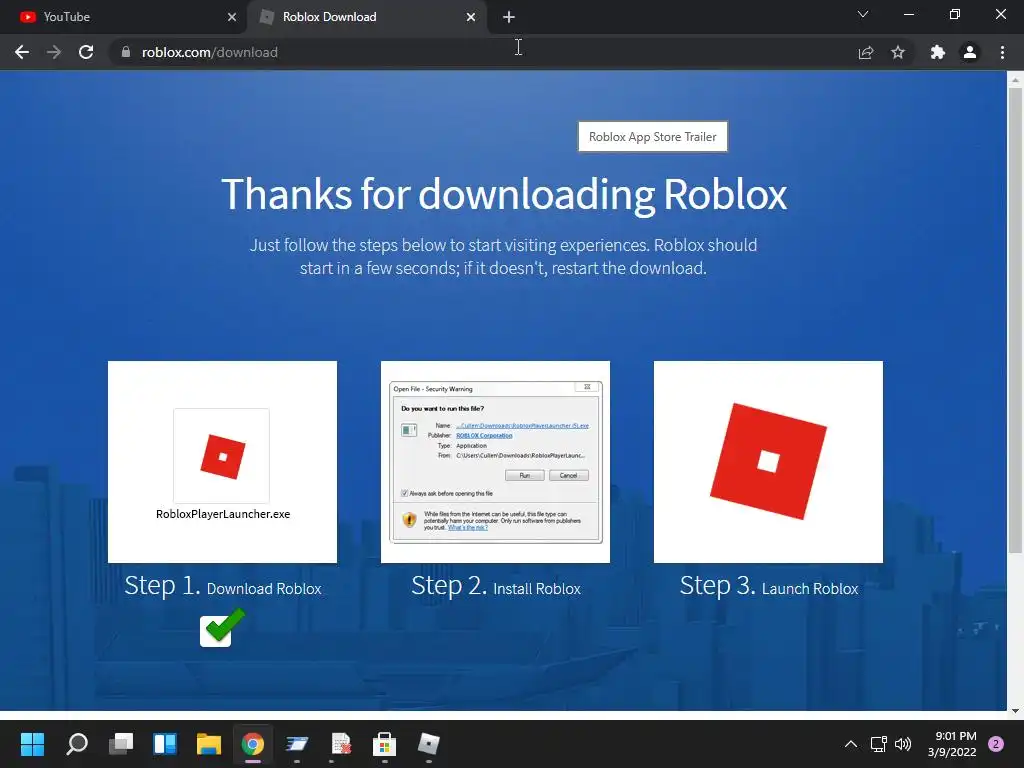
Task: Open the blue window taskbar app
Action: [x=296, y=744]
